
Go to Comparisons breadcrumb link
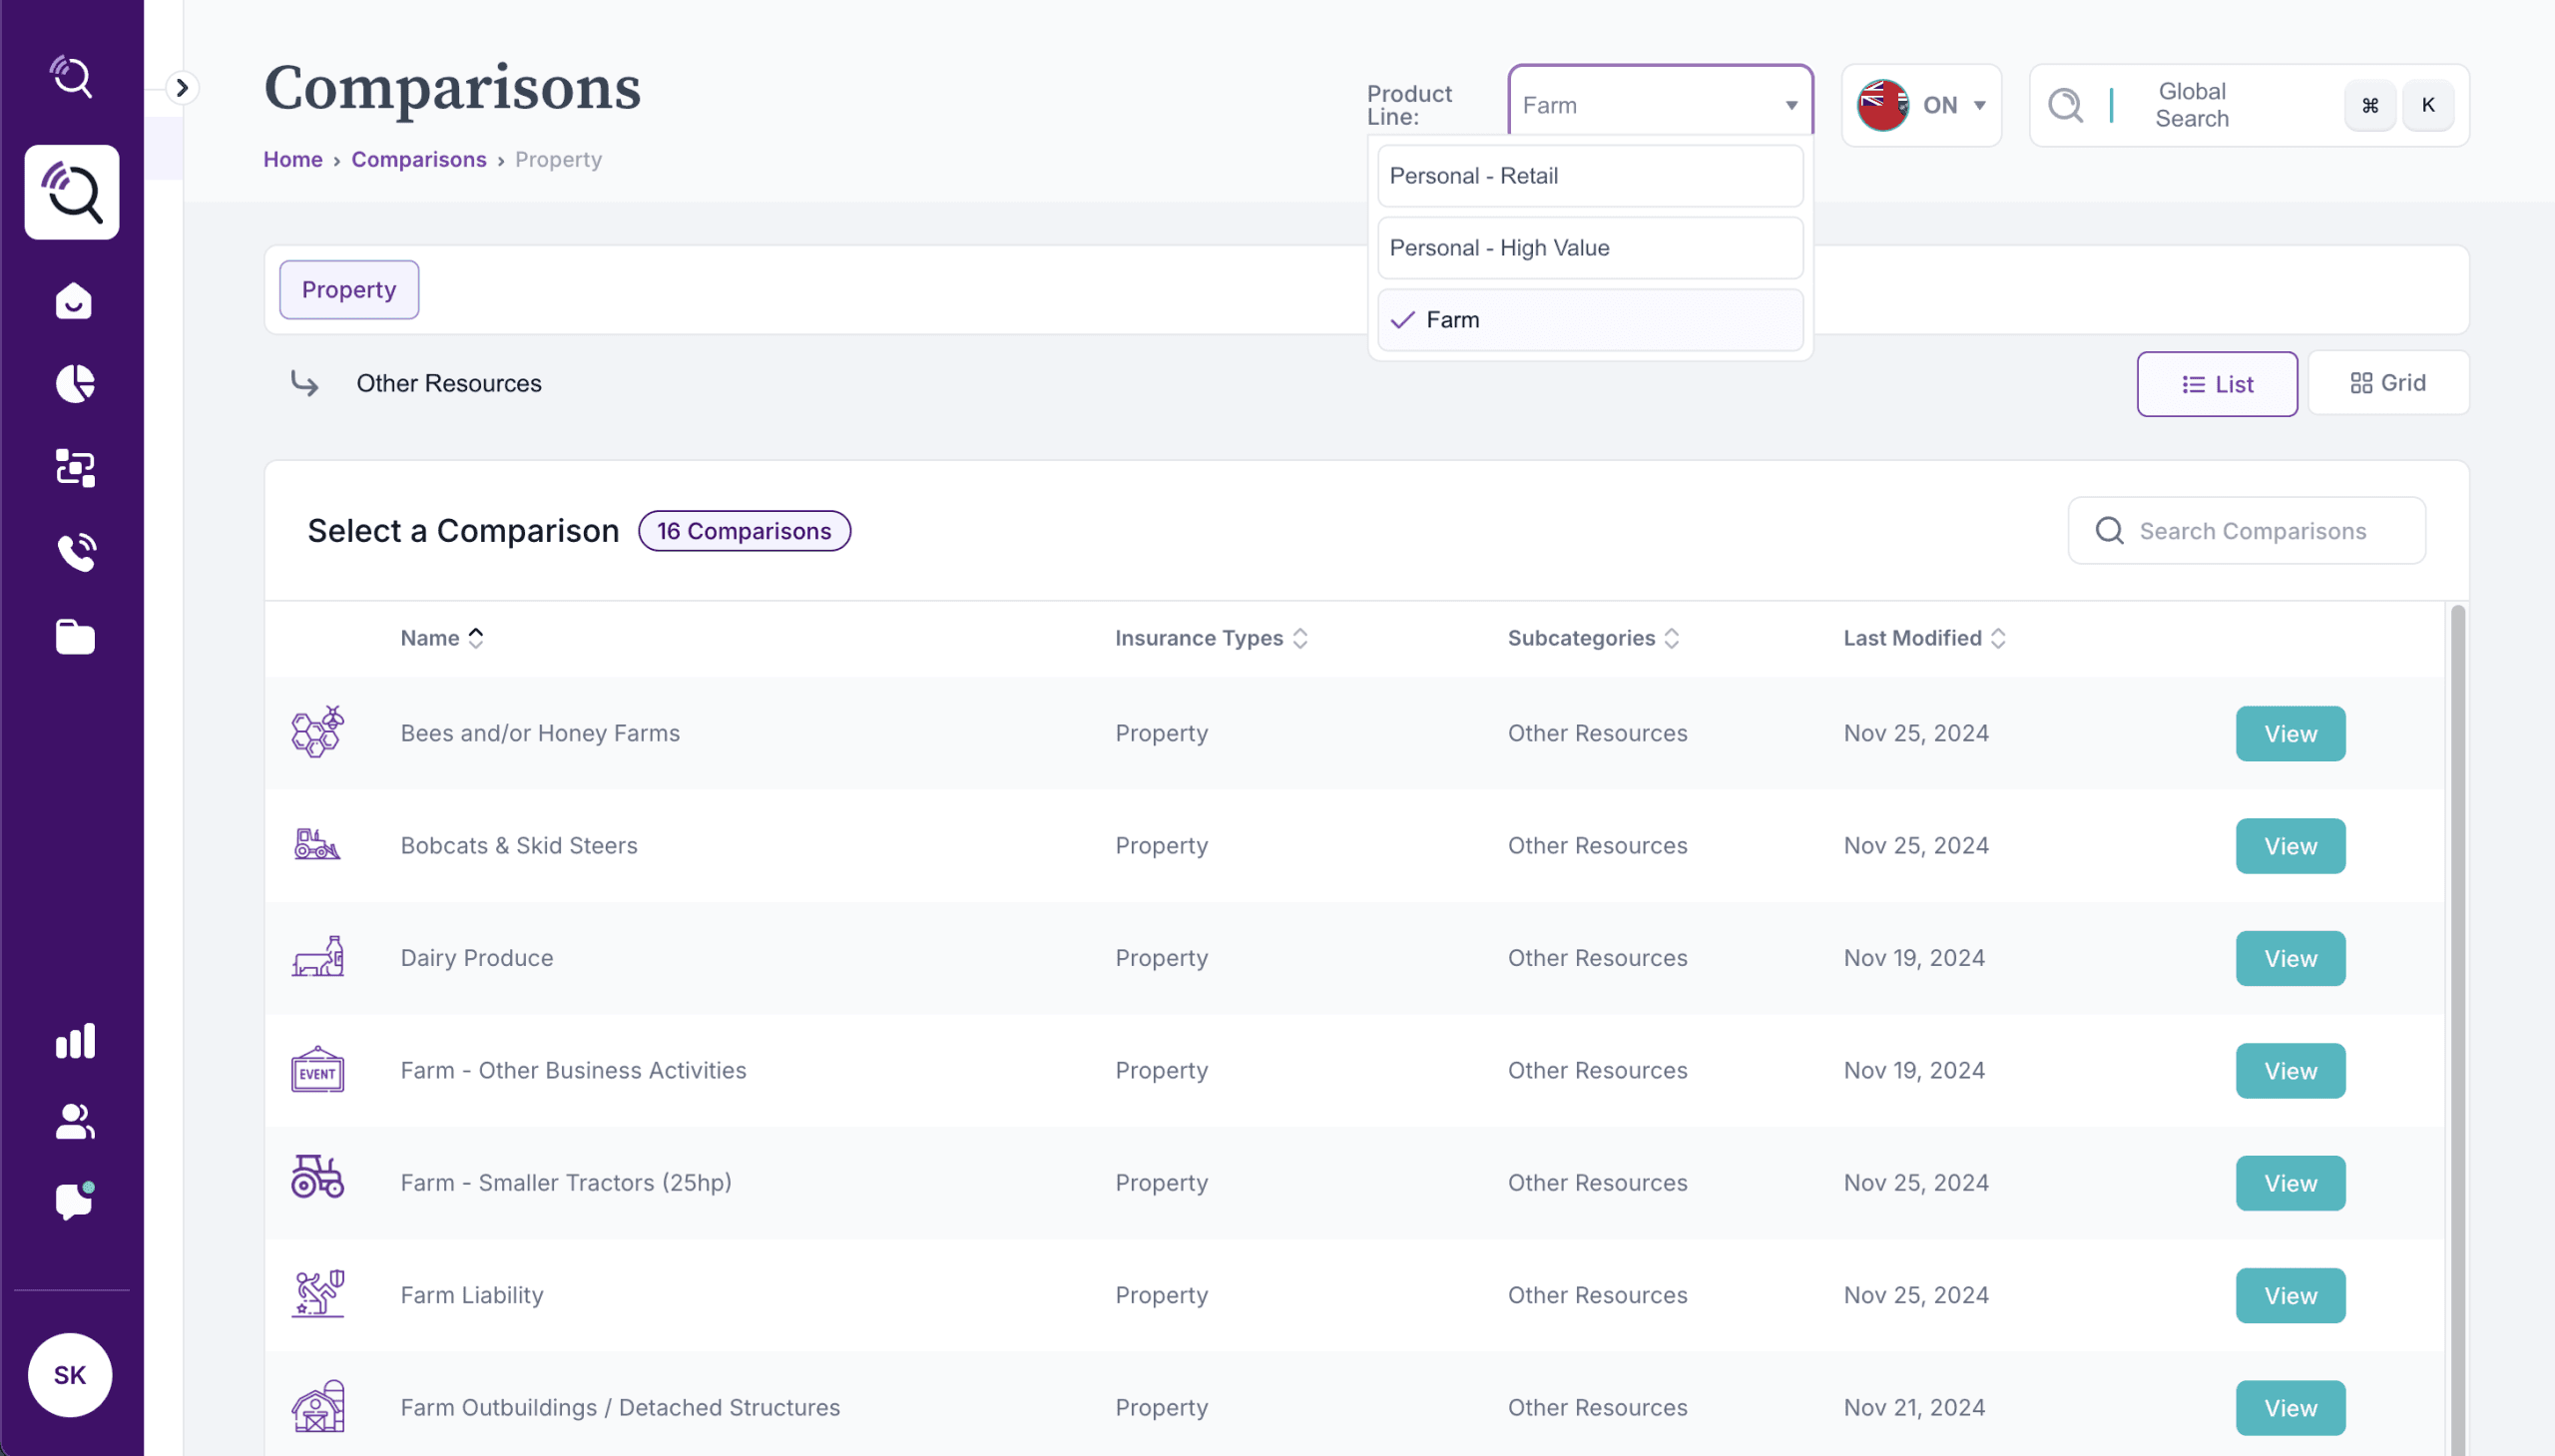coord(418,160)
